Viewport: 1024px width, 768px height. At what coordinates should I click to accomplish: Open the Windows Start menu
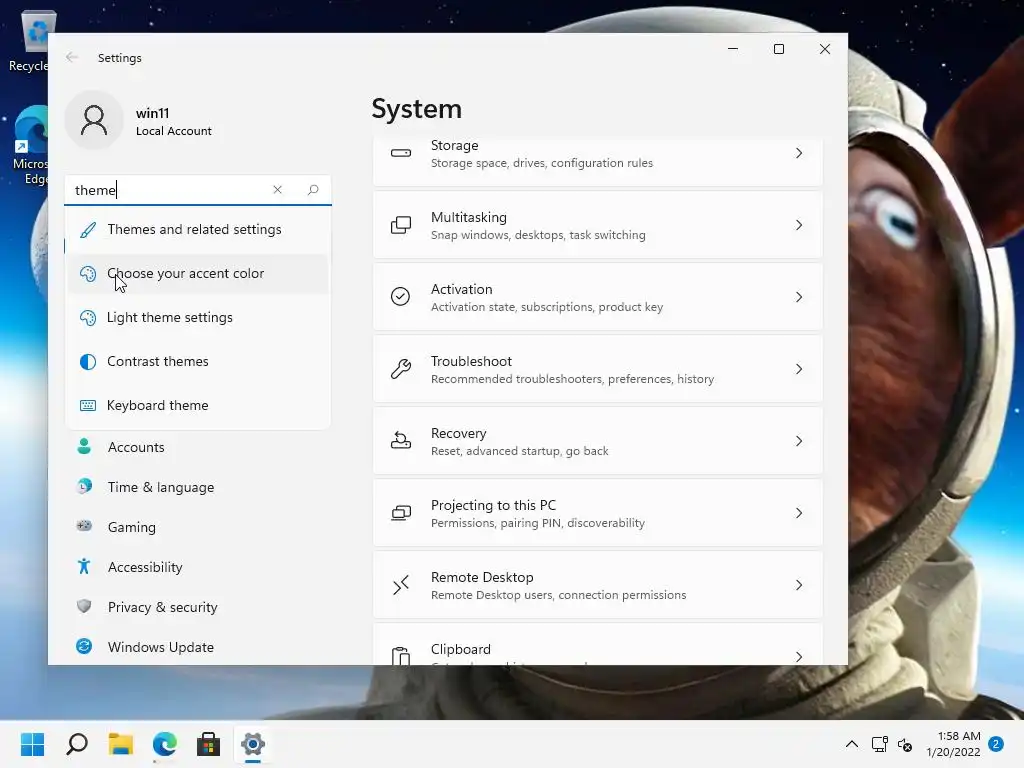[33, 744]
